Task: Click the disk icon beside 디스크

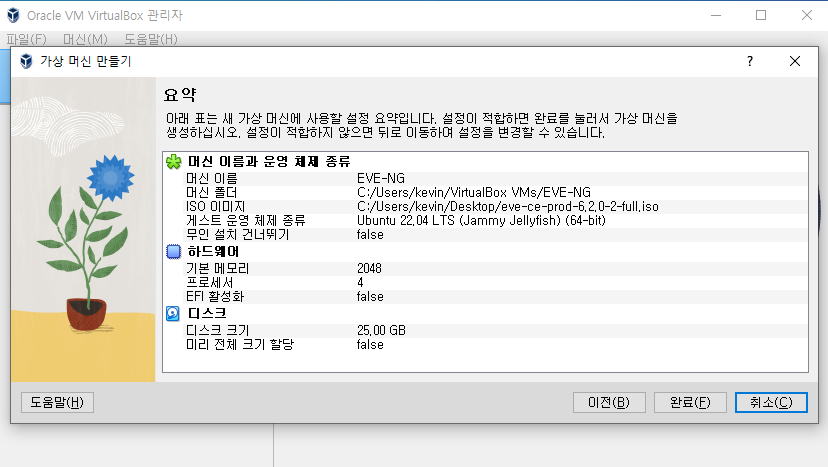Action: pyautogui.click(x=173, y=313)
